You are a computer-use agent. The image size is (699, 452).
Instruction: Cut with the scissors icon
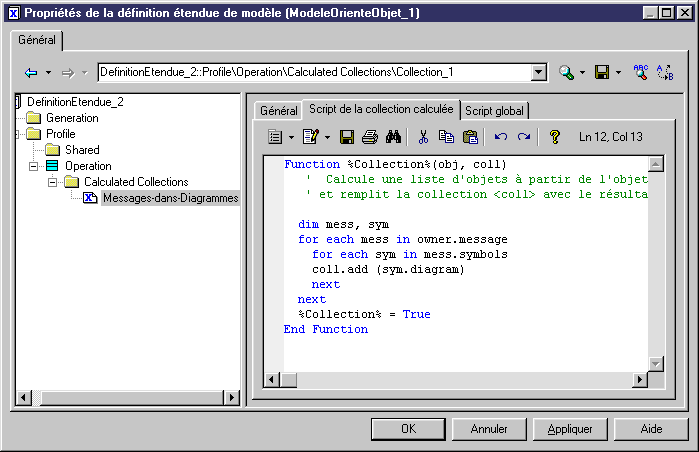point(423,137)
